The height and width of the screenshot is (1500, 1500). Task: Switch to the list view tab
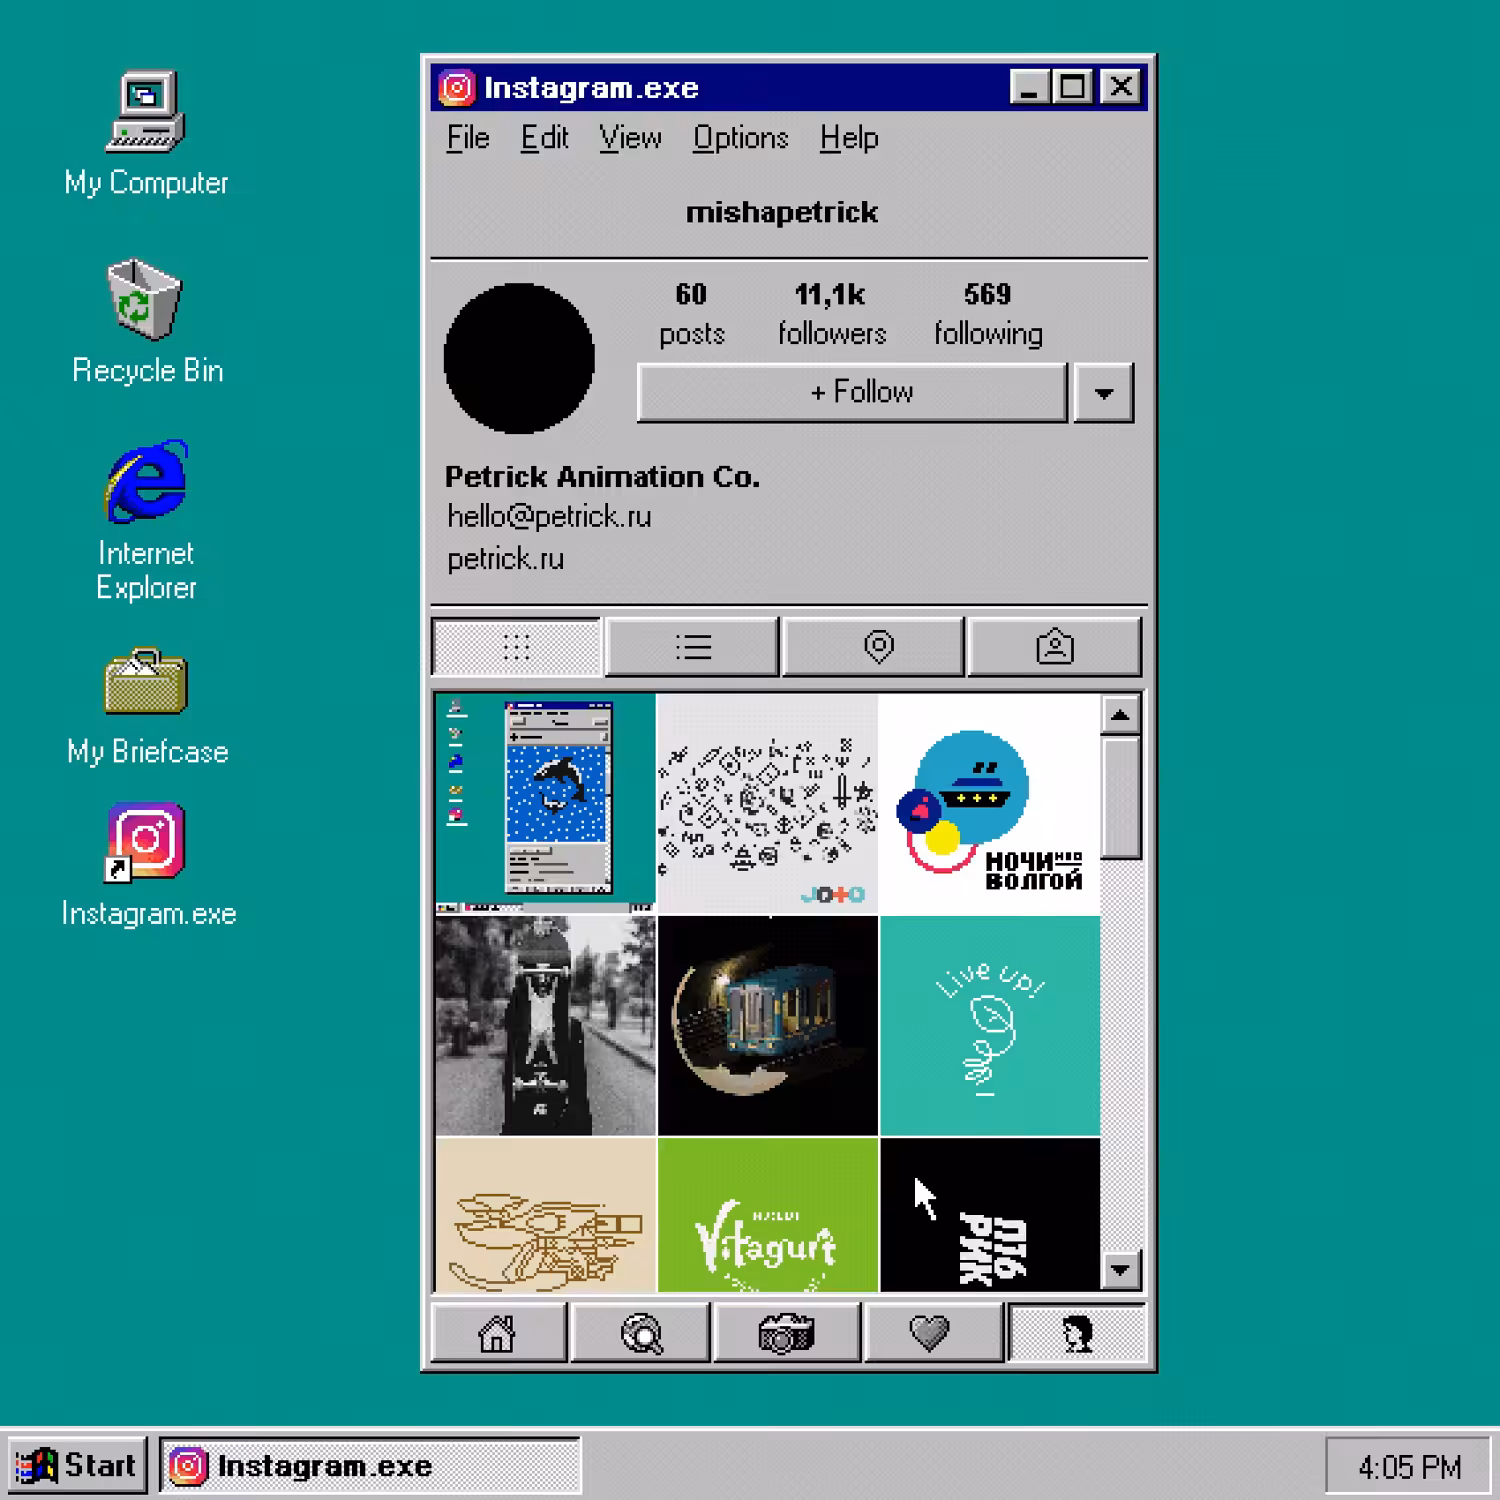pyautogui.click(x=692, y=647)
